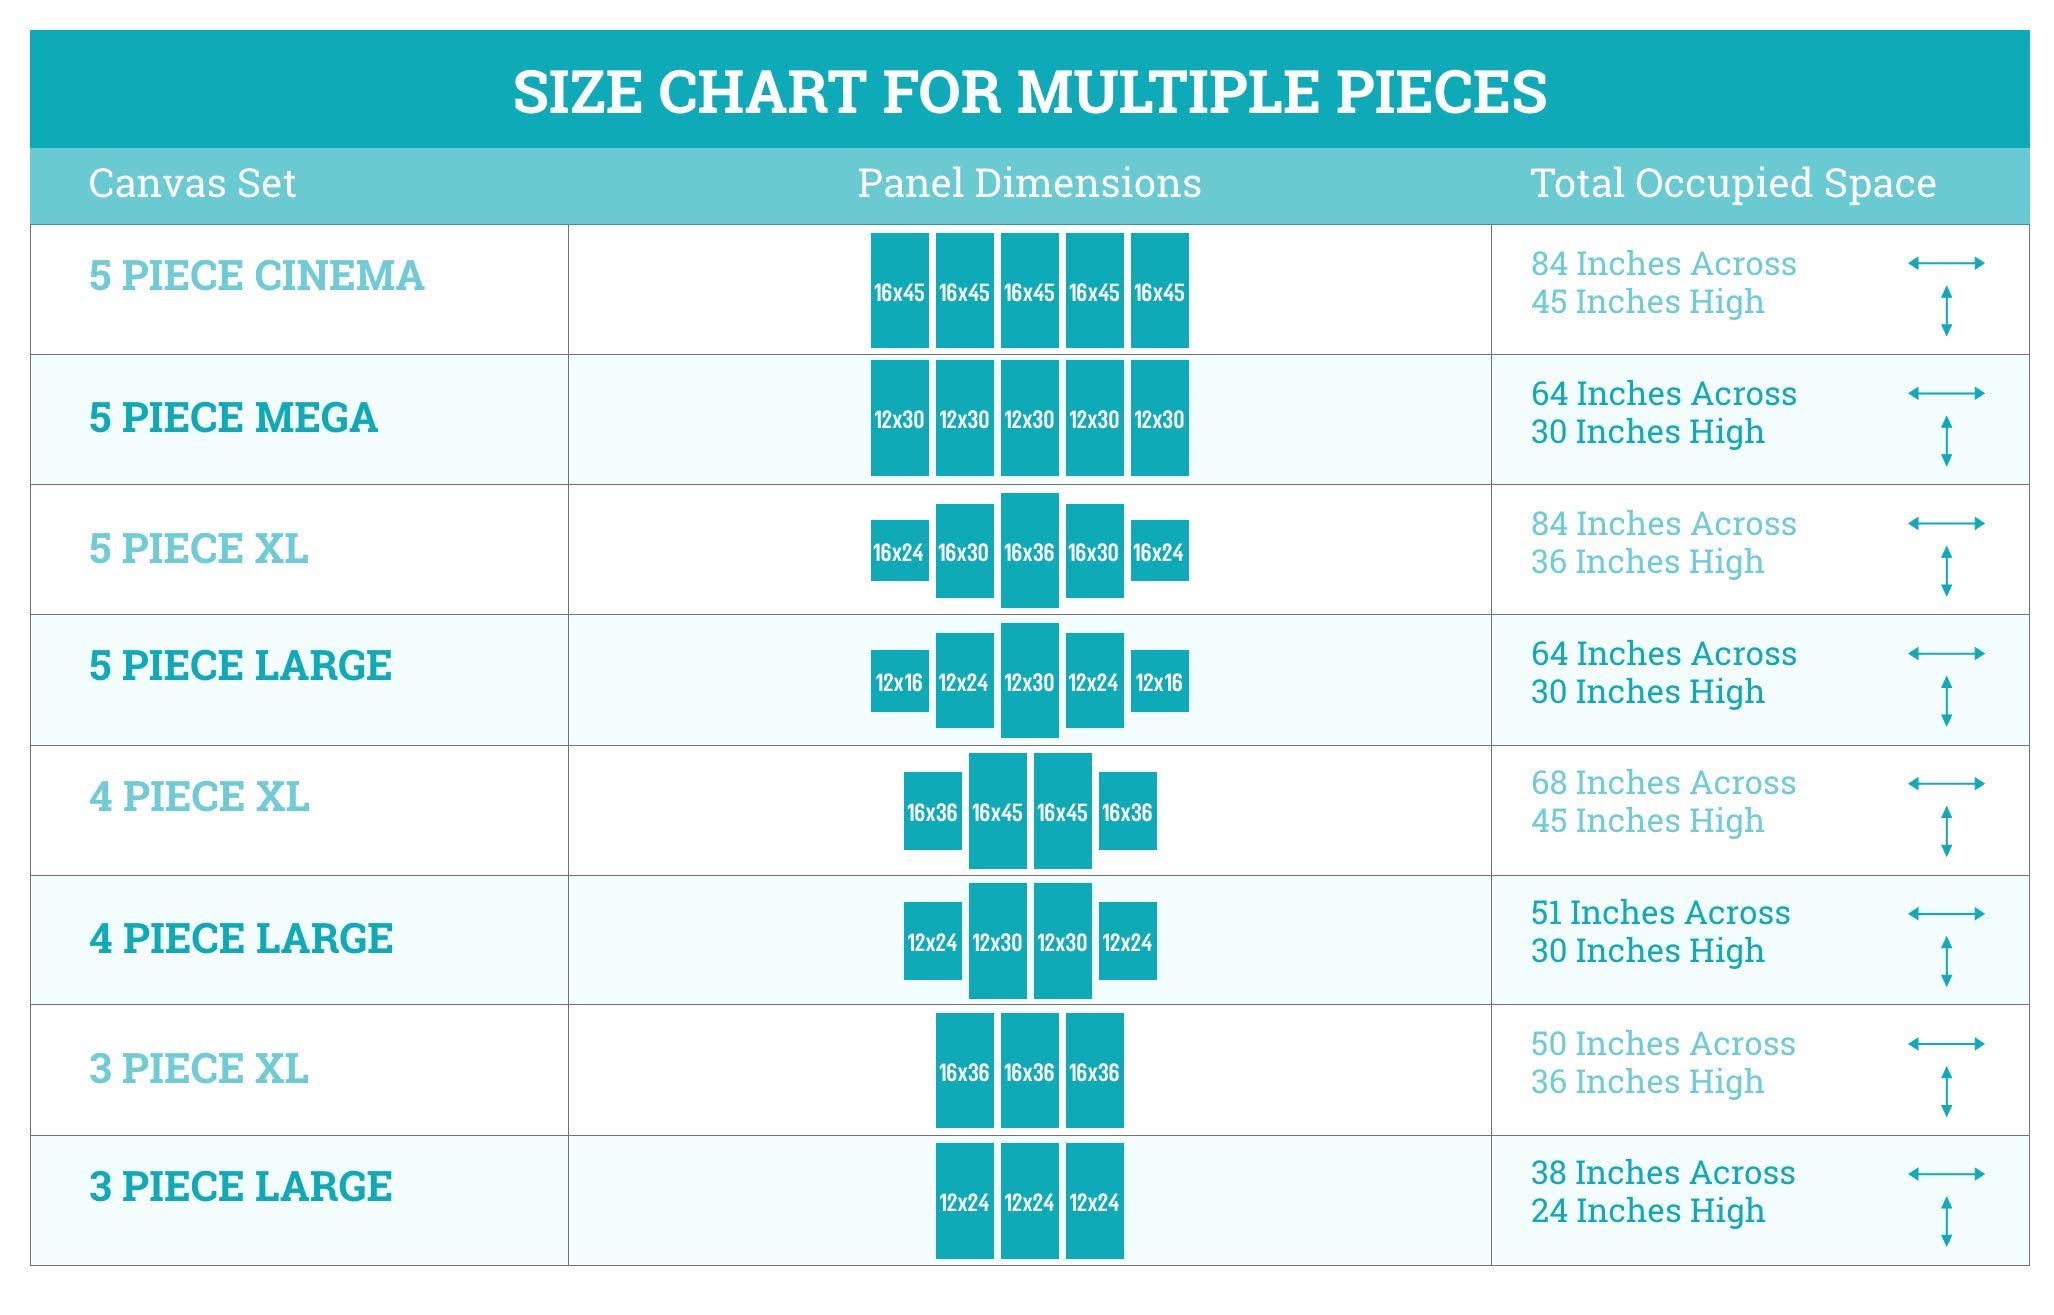Image resolution: width=2054 pixels, height=1315 pixels.
Task: Click the 5 PIECE MEGA label
Action: coord(234,418)
